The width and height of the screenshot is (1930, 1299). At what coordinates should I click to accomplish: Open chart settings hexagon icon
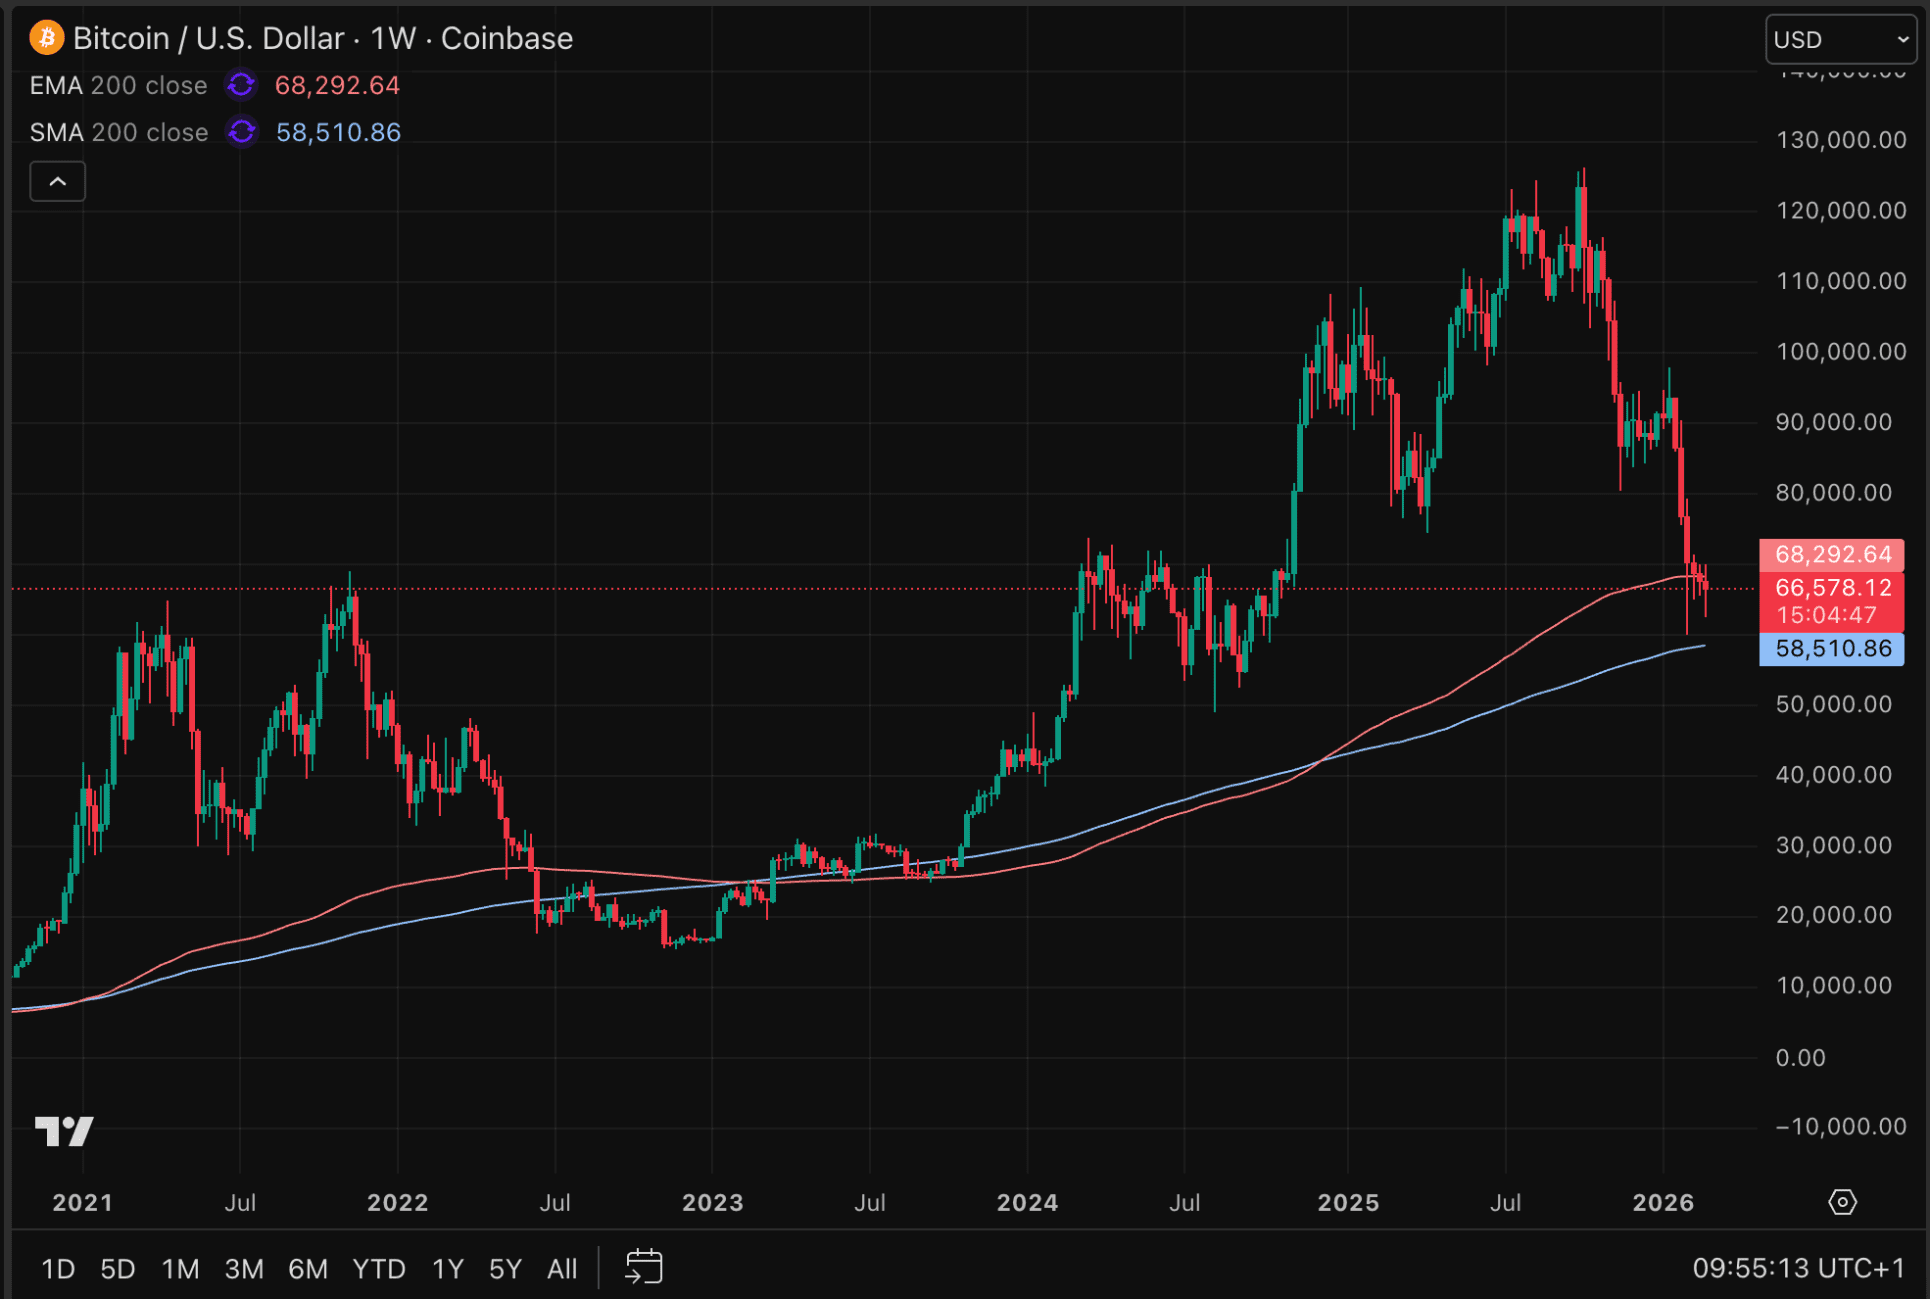(1842, 1201)
